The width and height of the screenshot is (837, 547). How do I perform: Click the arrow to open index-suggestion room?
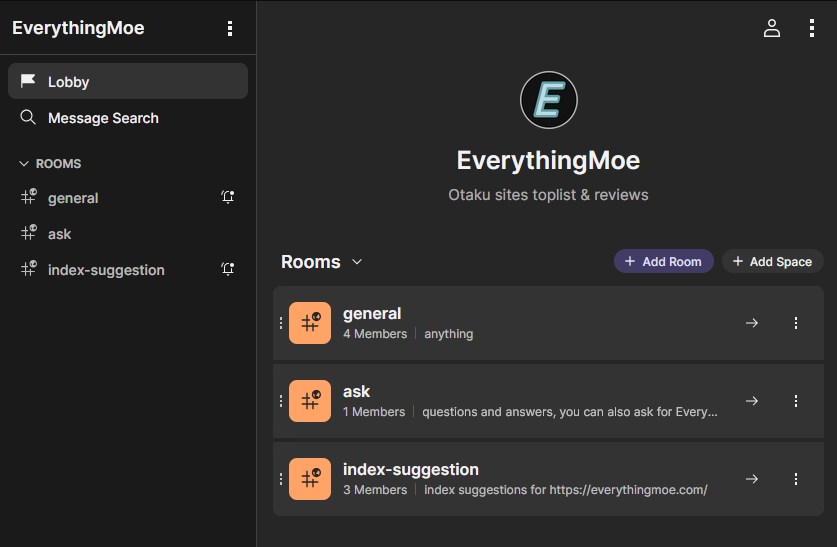click(752, 478)
